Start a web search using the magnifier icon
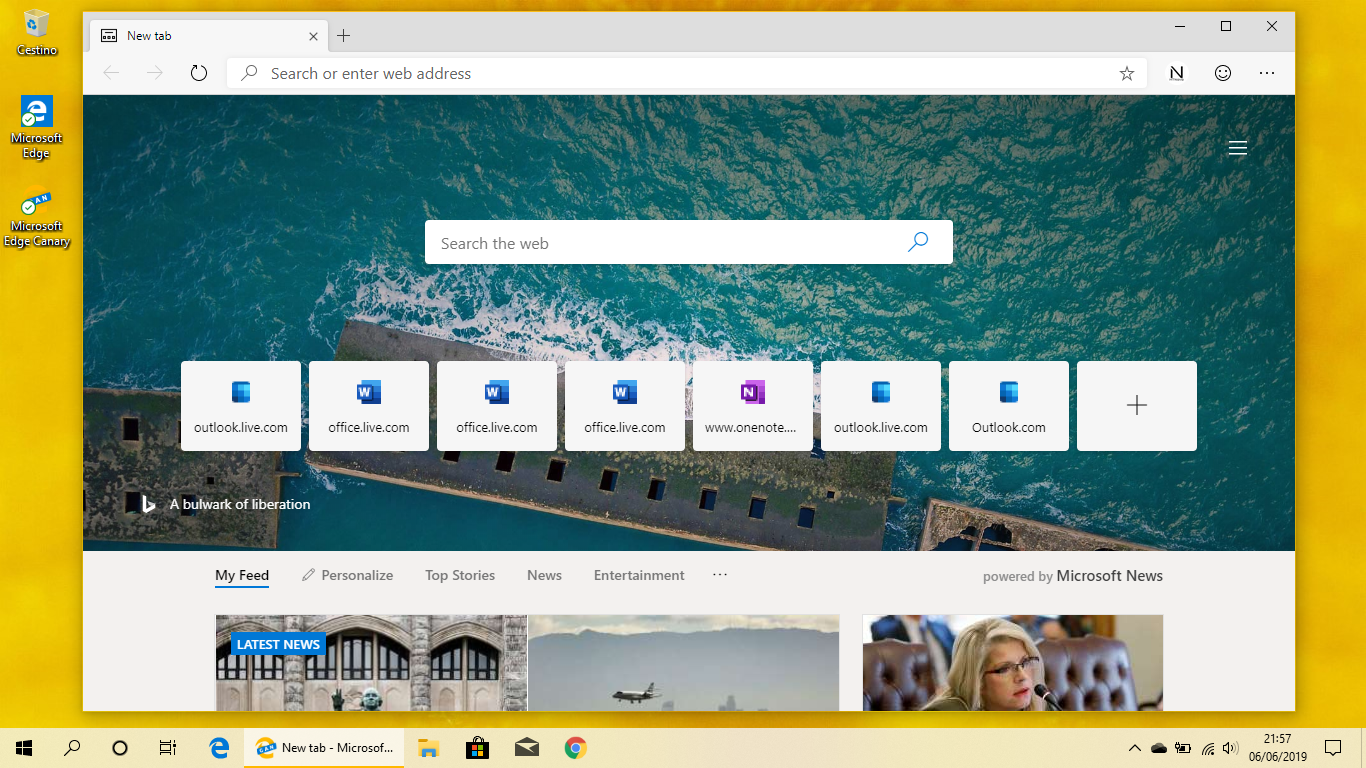Image resolution: width=1366 pixels, height=768 pixels. coord(917,242)
